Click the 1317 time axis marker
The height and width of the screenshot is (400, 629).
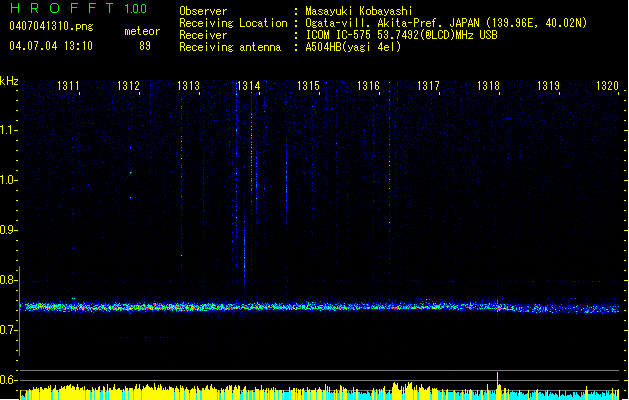pos(428,86)
